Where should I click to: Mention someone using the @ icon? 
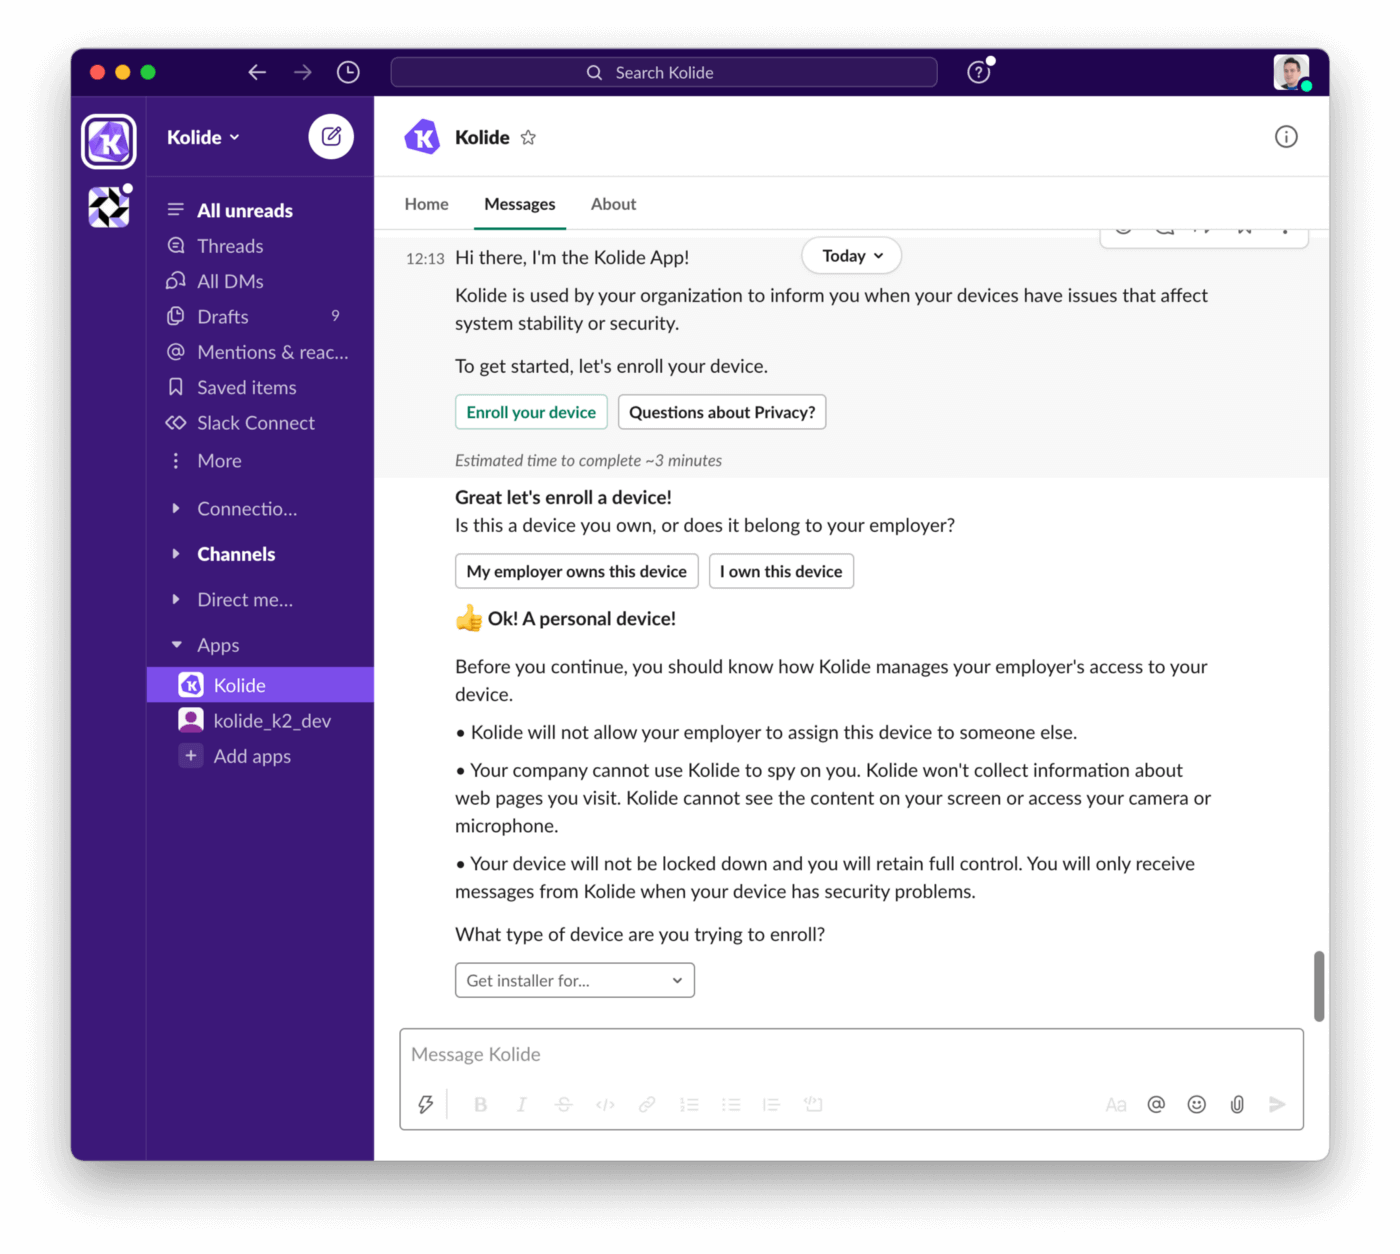pos(1156,1104)
